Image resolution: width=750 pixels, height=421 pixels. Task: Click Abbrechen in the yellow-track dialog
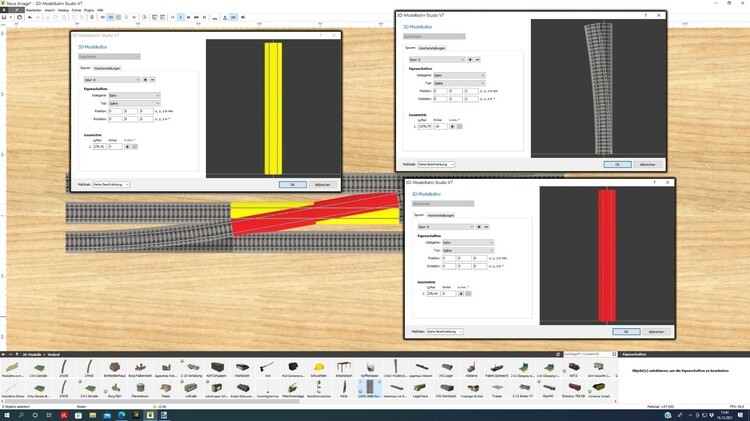[322, 185]
